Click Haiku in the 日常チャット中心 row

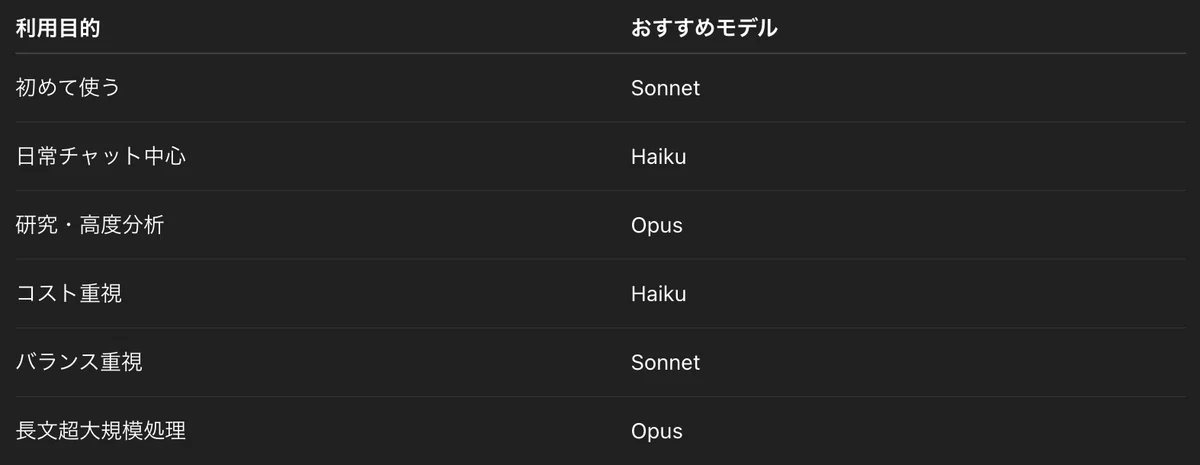658,157
